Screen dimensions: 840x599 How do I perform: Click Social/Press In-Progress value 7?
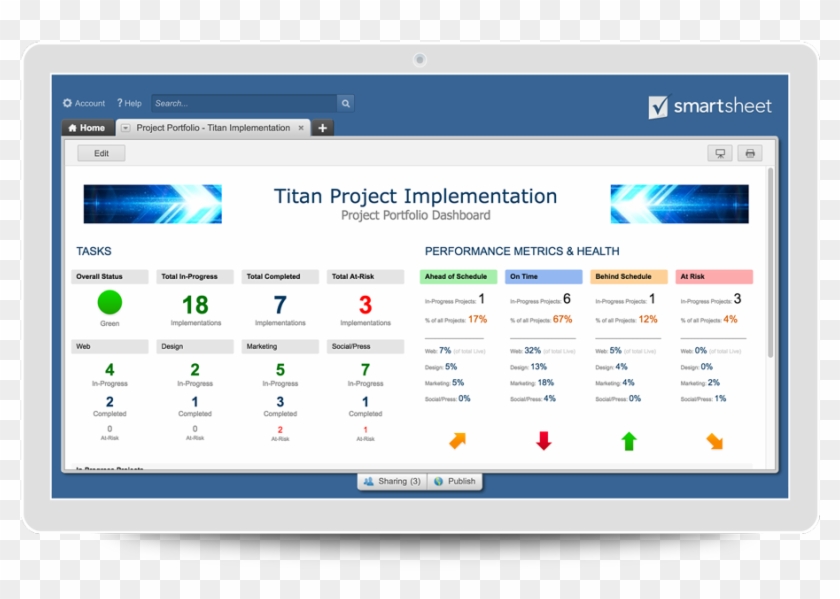coord(365,370)
